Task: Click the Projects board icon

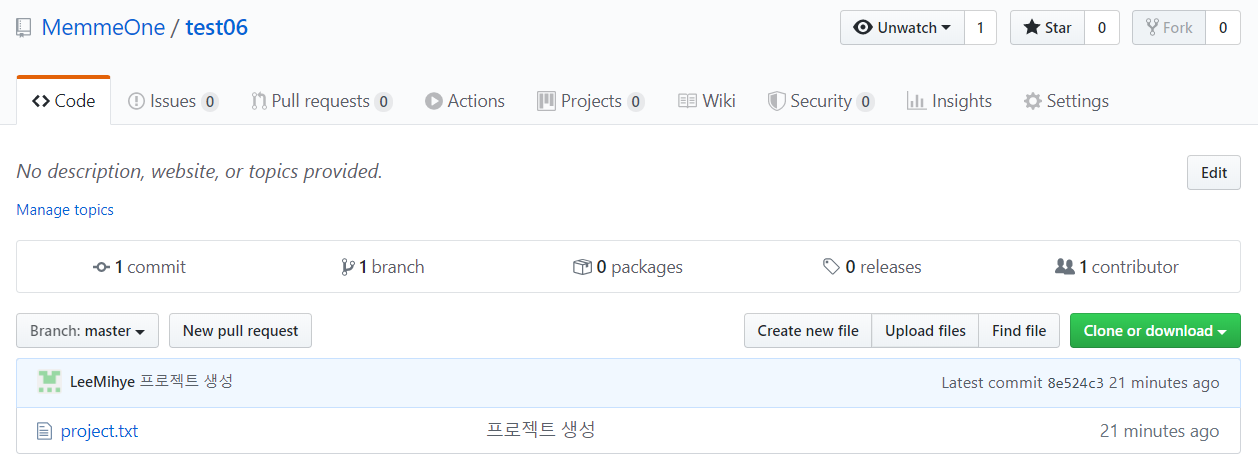Action: pyautogui.click(x=546, y=101)
